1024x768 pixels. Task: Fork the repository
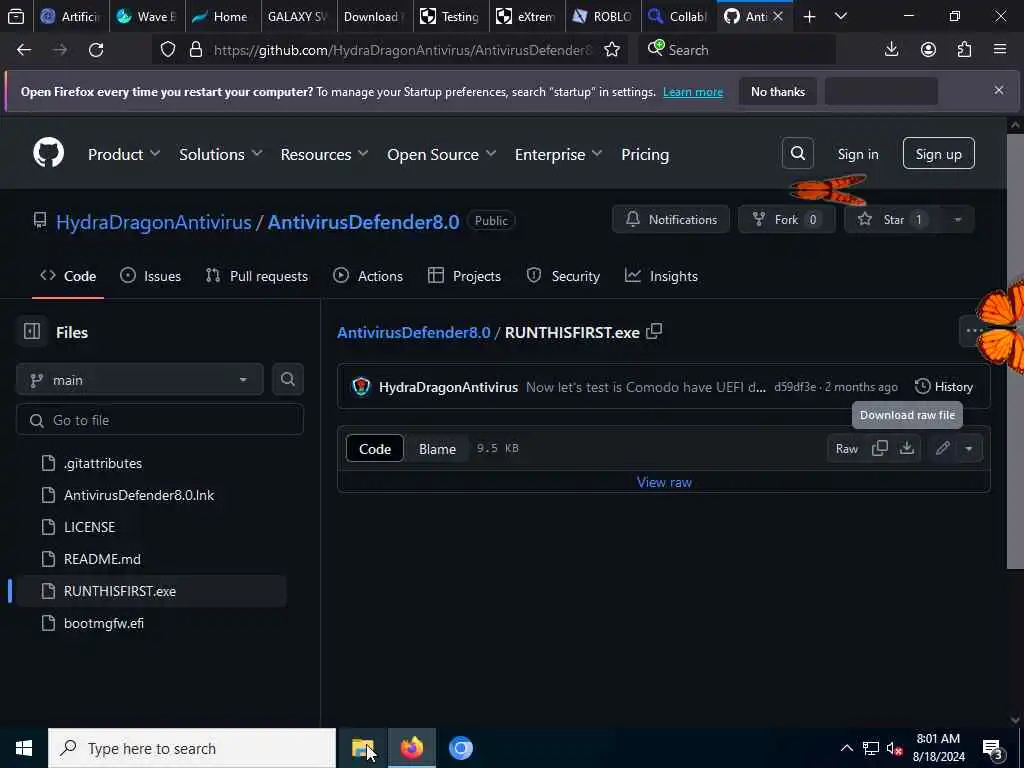(x=786, y=219)
